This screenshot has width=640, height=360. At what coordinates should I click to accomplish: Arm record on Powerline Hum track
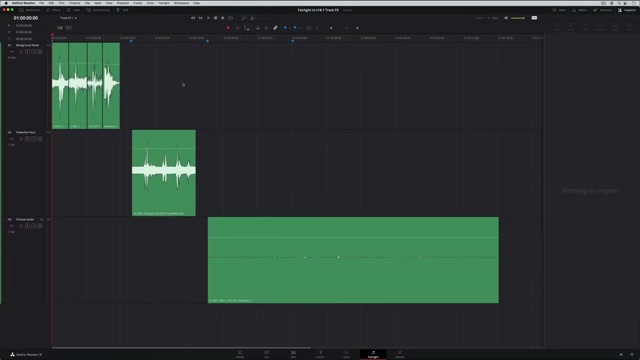tap(27, 139)
